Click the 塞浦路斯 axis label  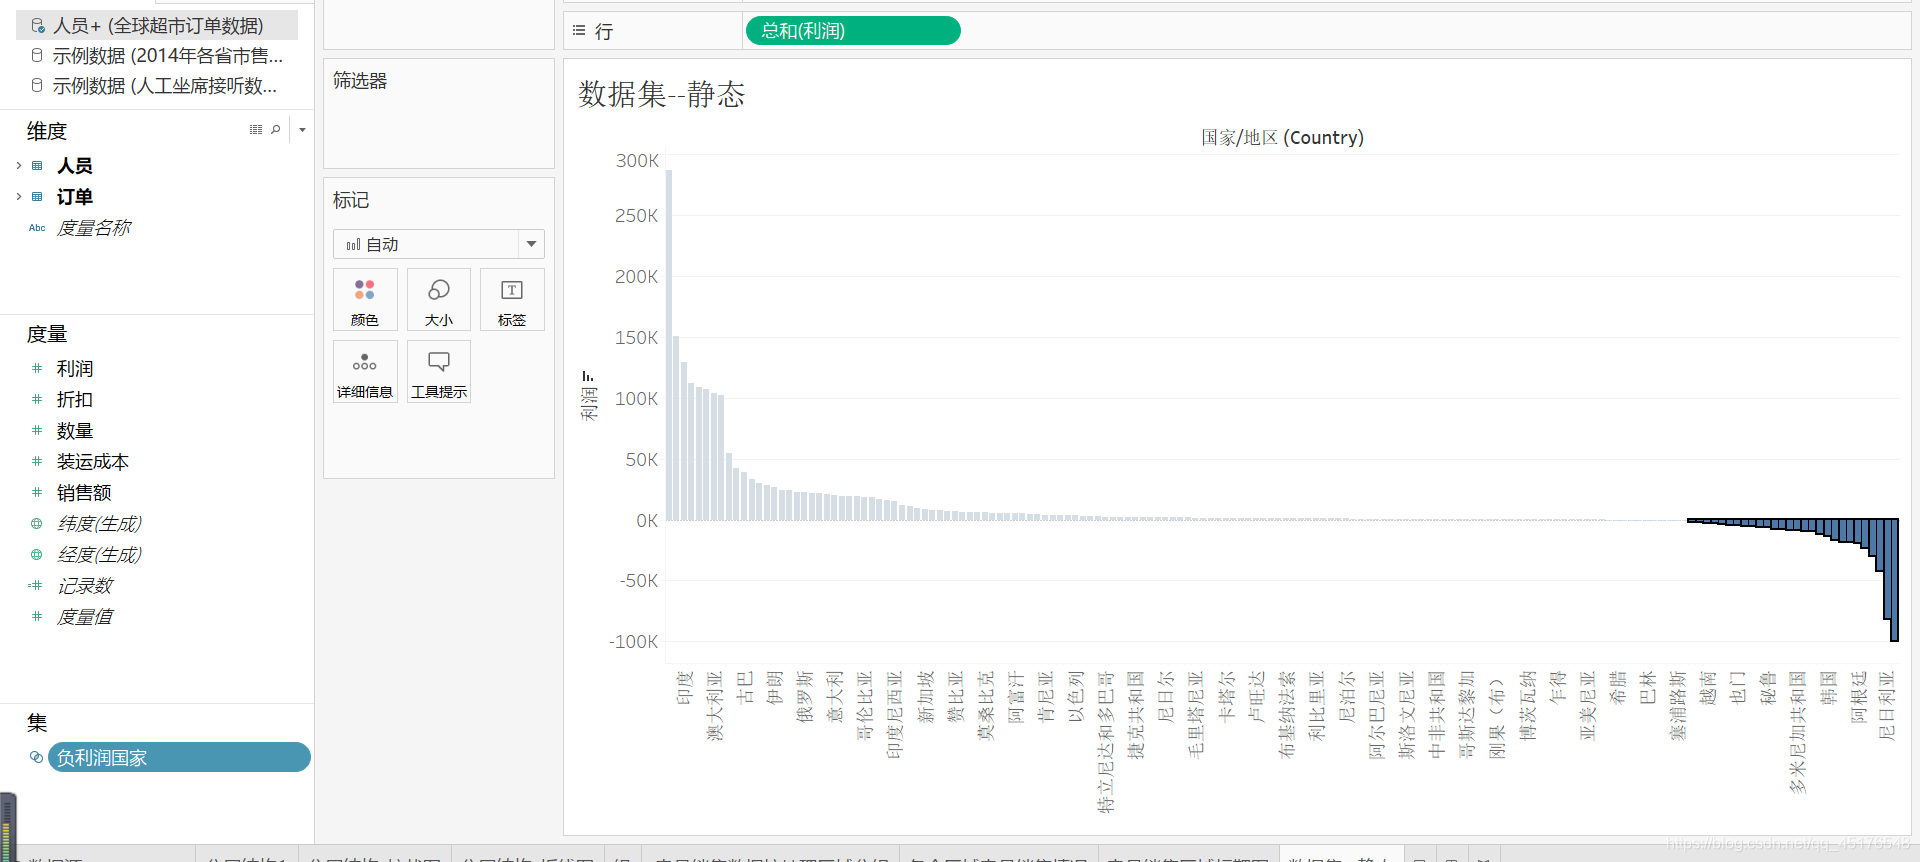tap(1678, 705)
